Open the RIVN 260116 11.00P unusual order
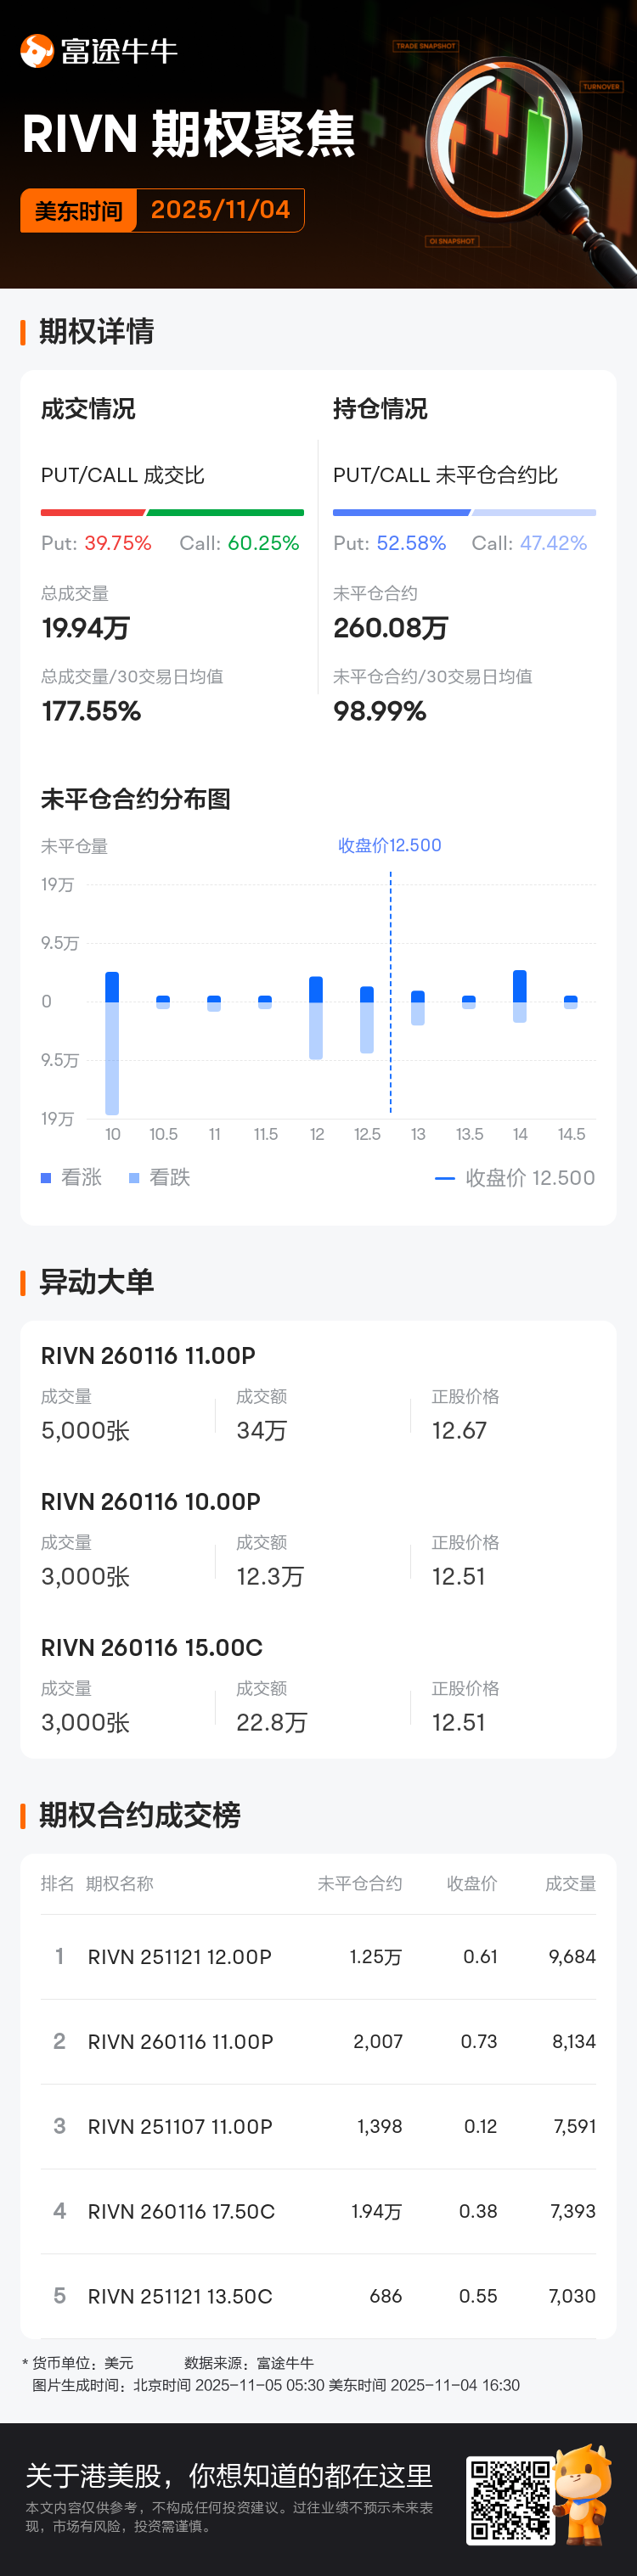This screenshot has width=637, height=2576. [148, 1355]
